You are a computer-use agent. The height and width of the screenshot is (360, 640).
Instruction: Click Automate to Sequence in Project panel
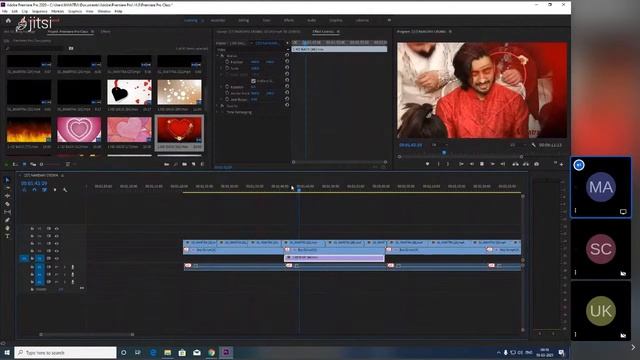pos(167,164)
